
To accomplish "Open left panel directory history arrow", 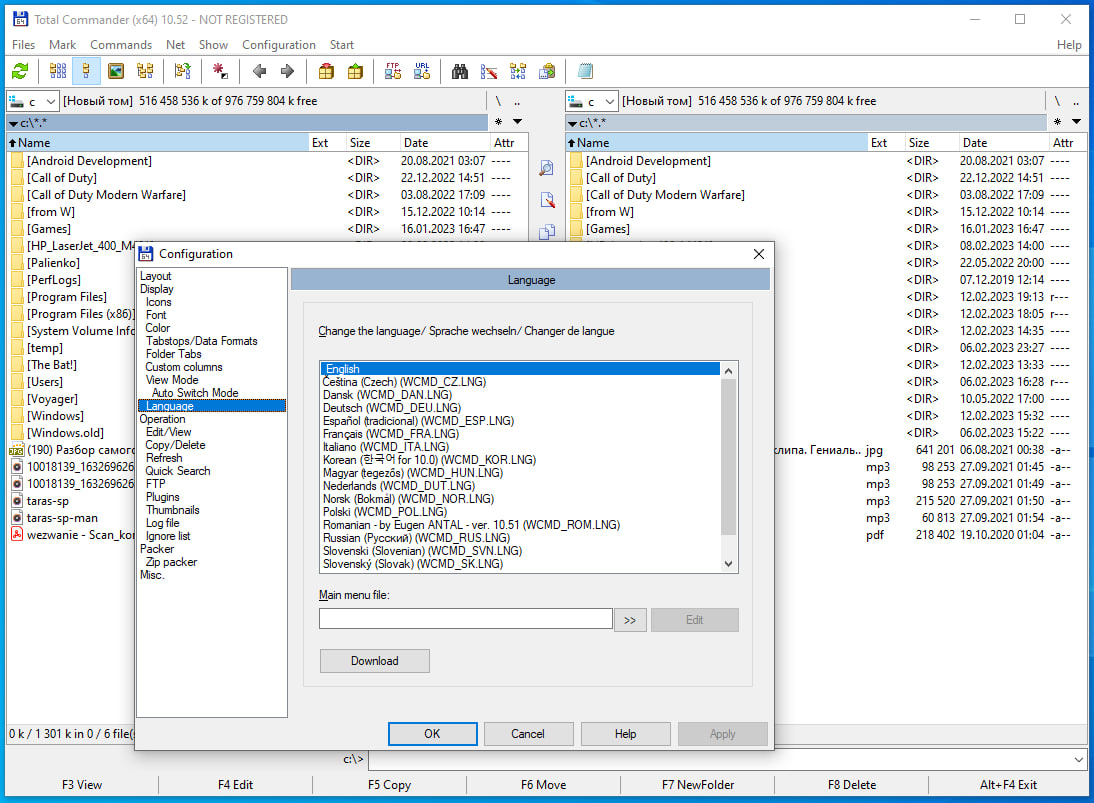I will pos(518,122).
